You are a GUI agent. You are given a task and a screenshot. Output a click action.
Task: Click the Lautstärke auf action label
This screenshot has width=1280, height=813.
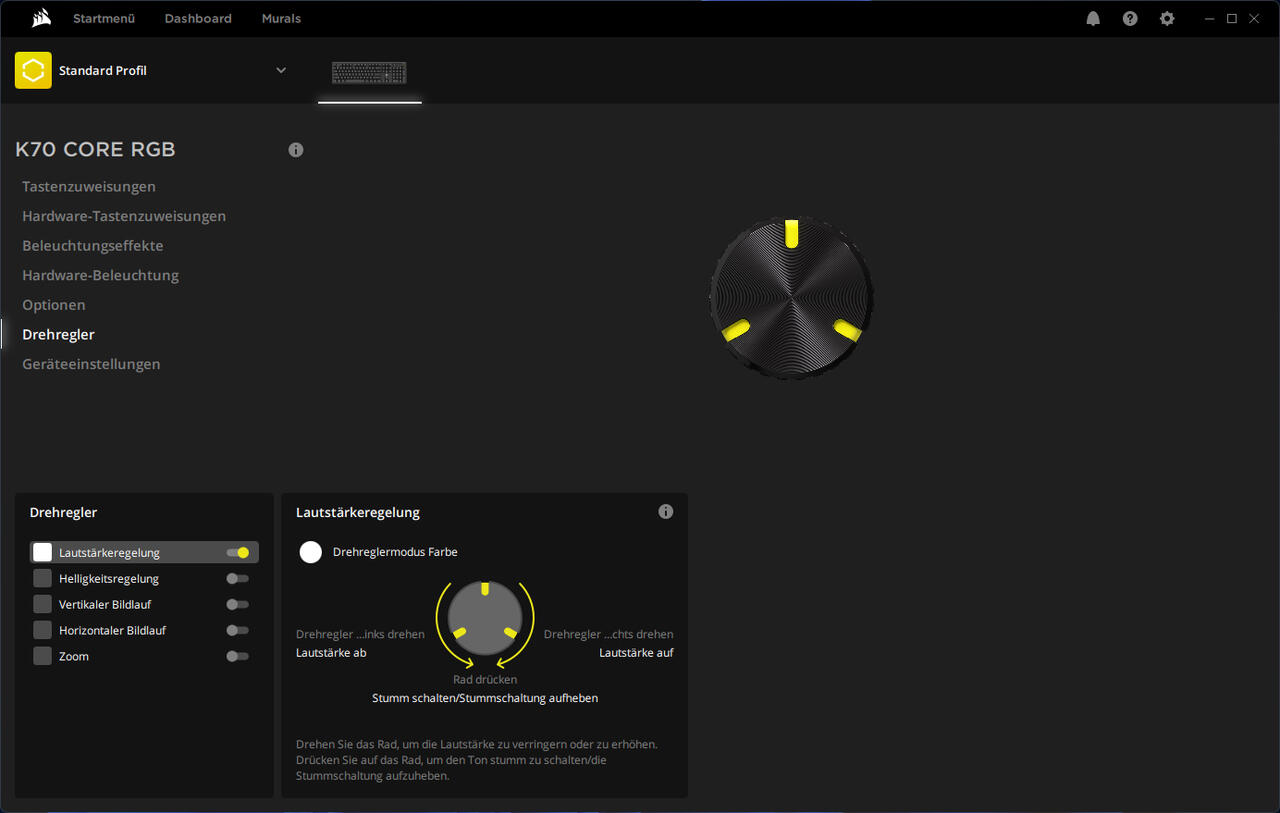(636, 653)
